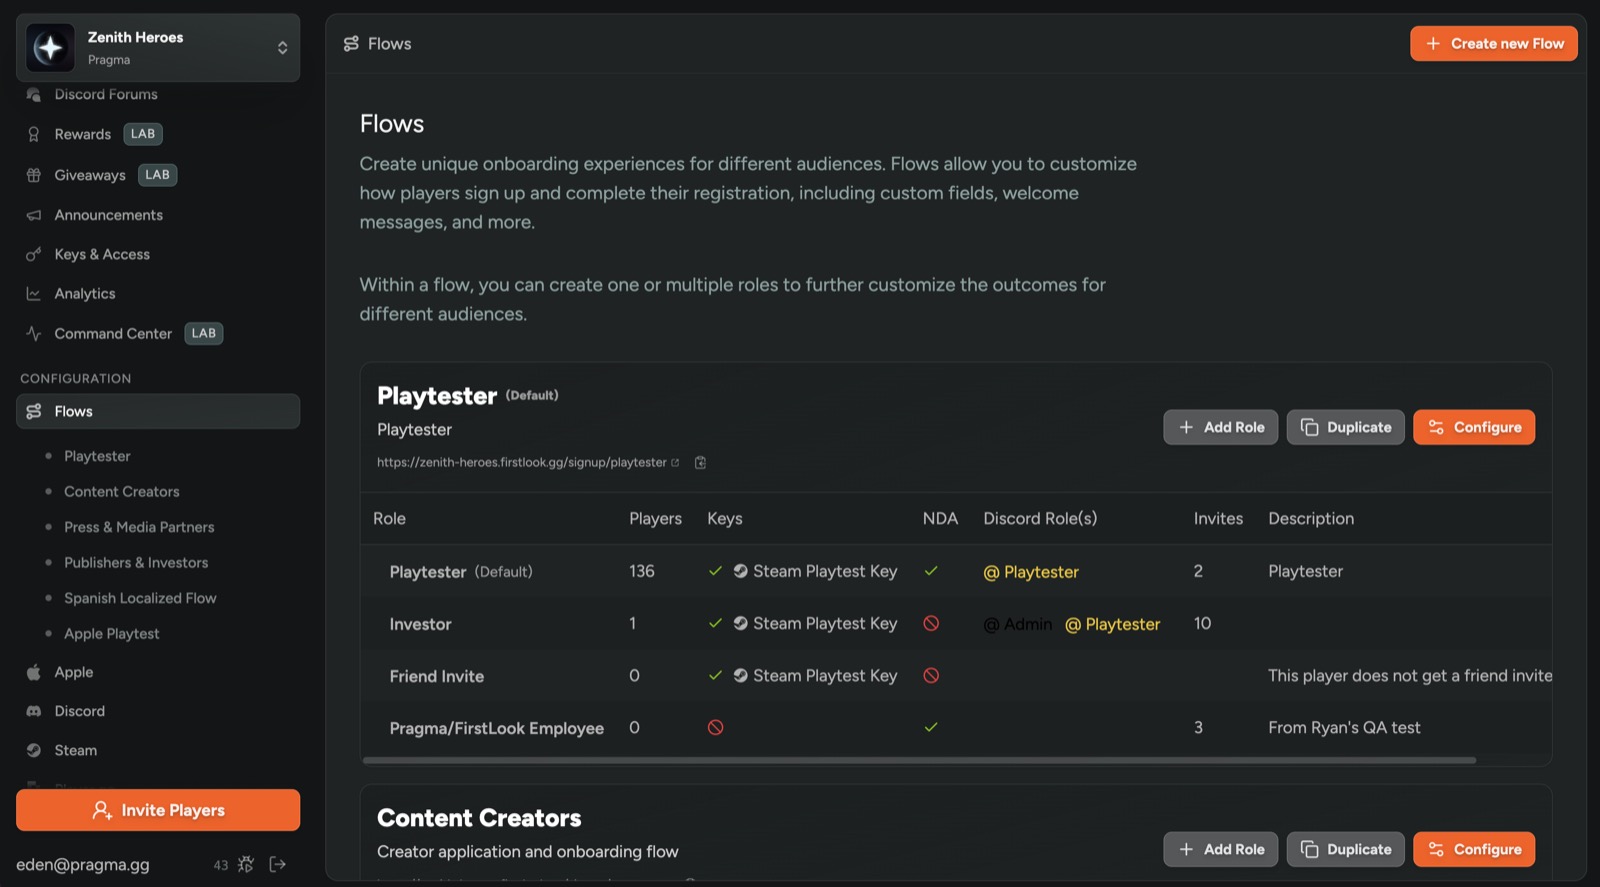Open the Playtester flow in sidebar

click(x=97, y=456)
